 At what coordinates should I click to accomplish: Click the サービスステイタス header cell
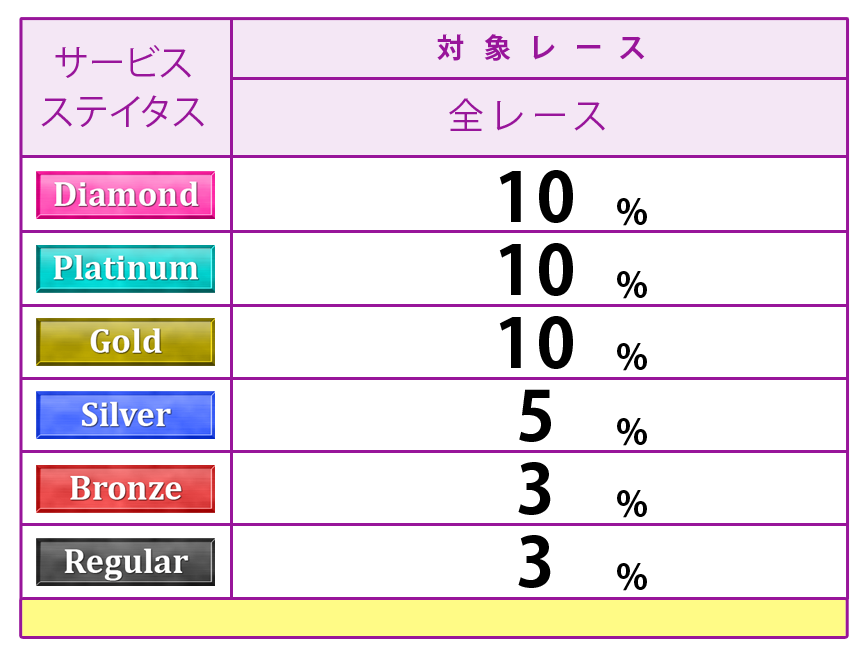[125, 87]
